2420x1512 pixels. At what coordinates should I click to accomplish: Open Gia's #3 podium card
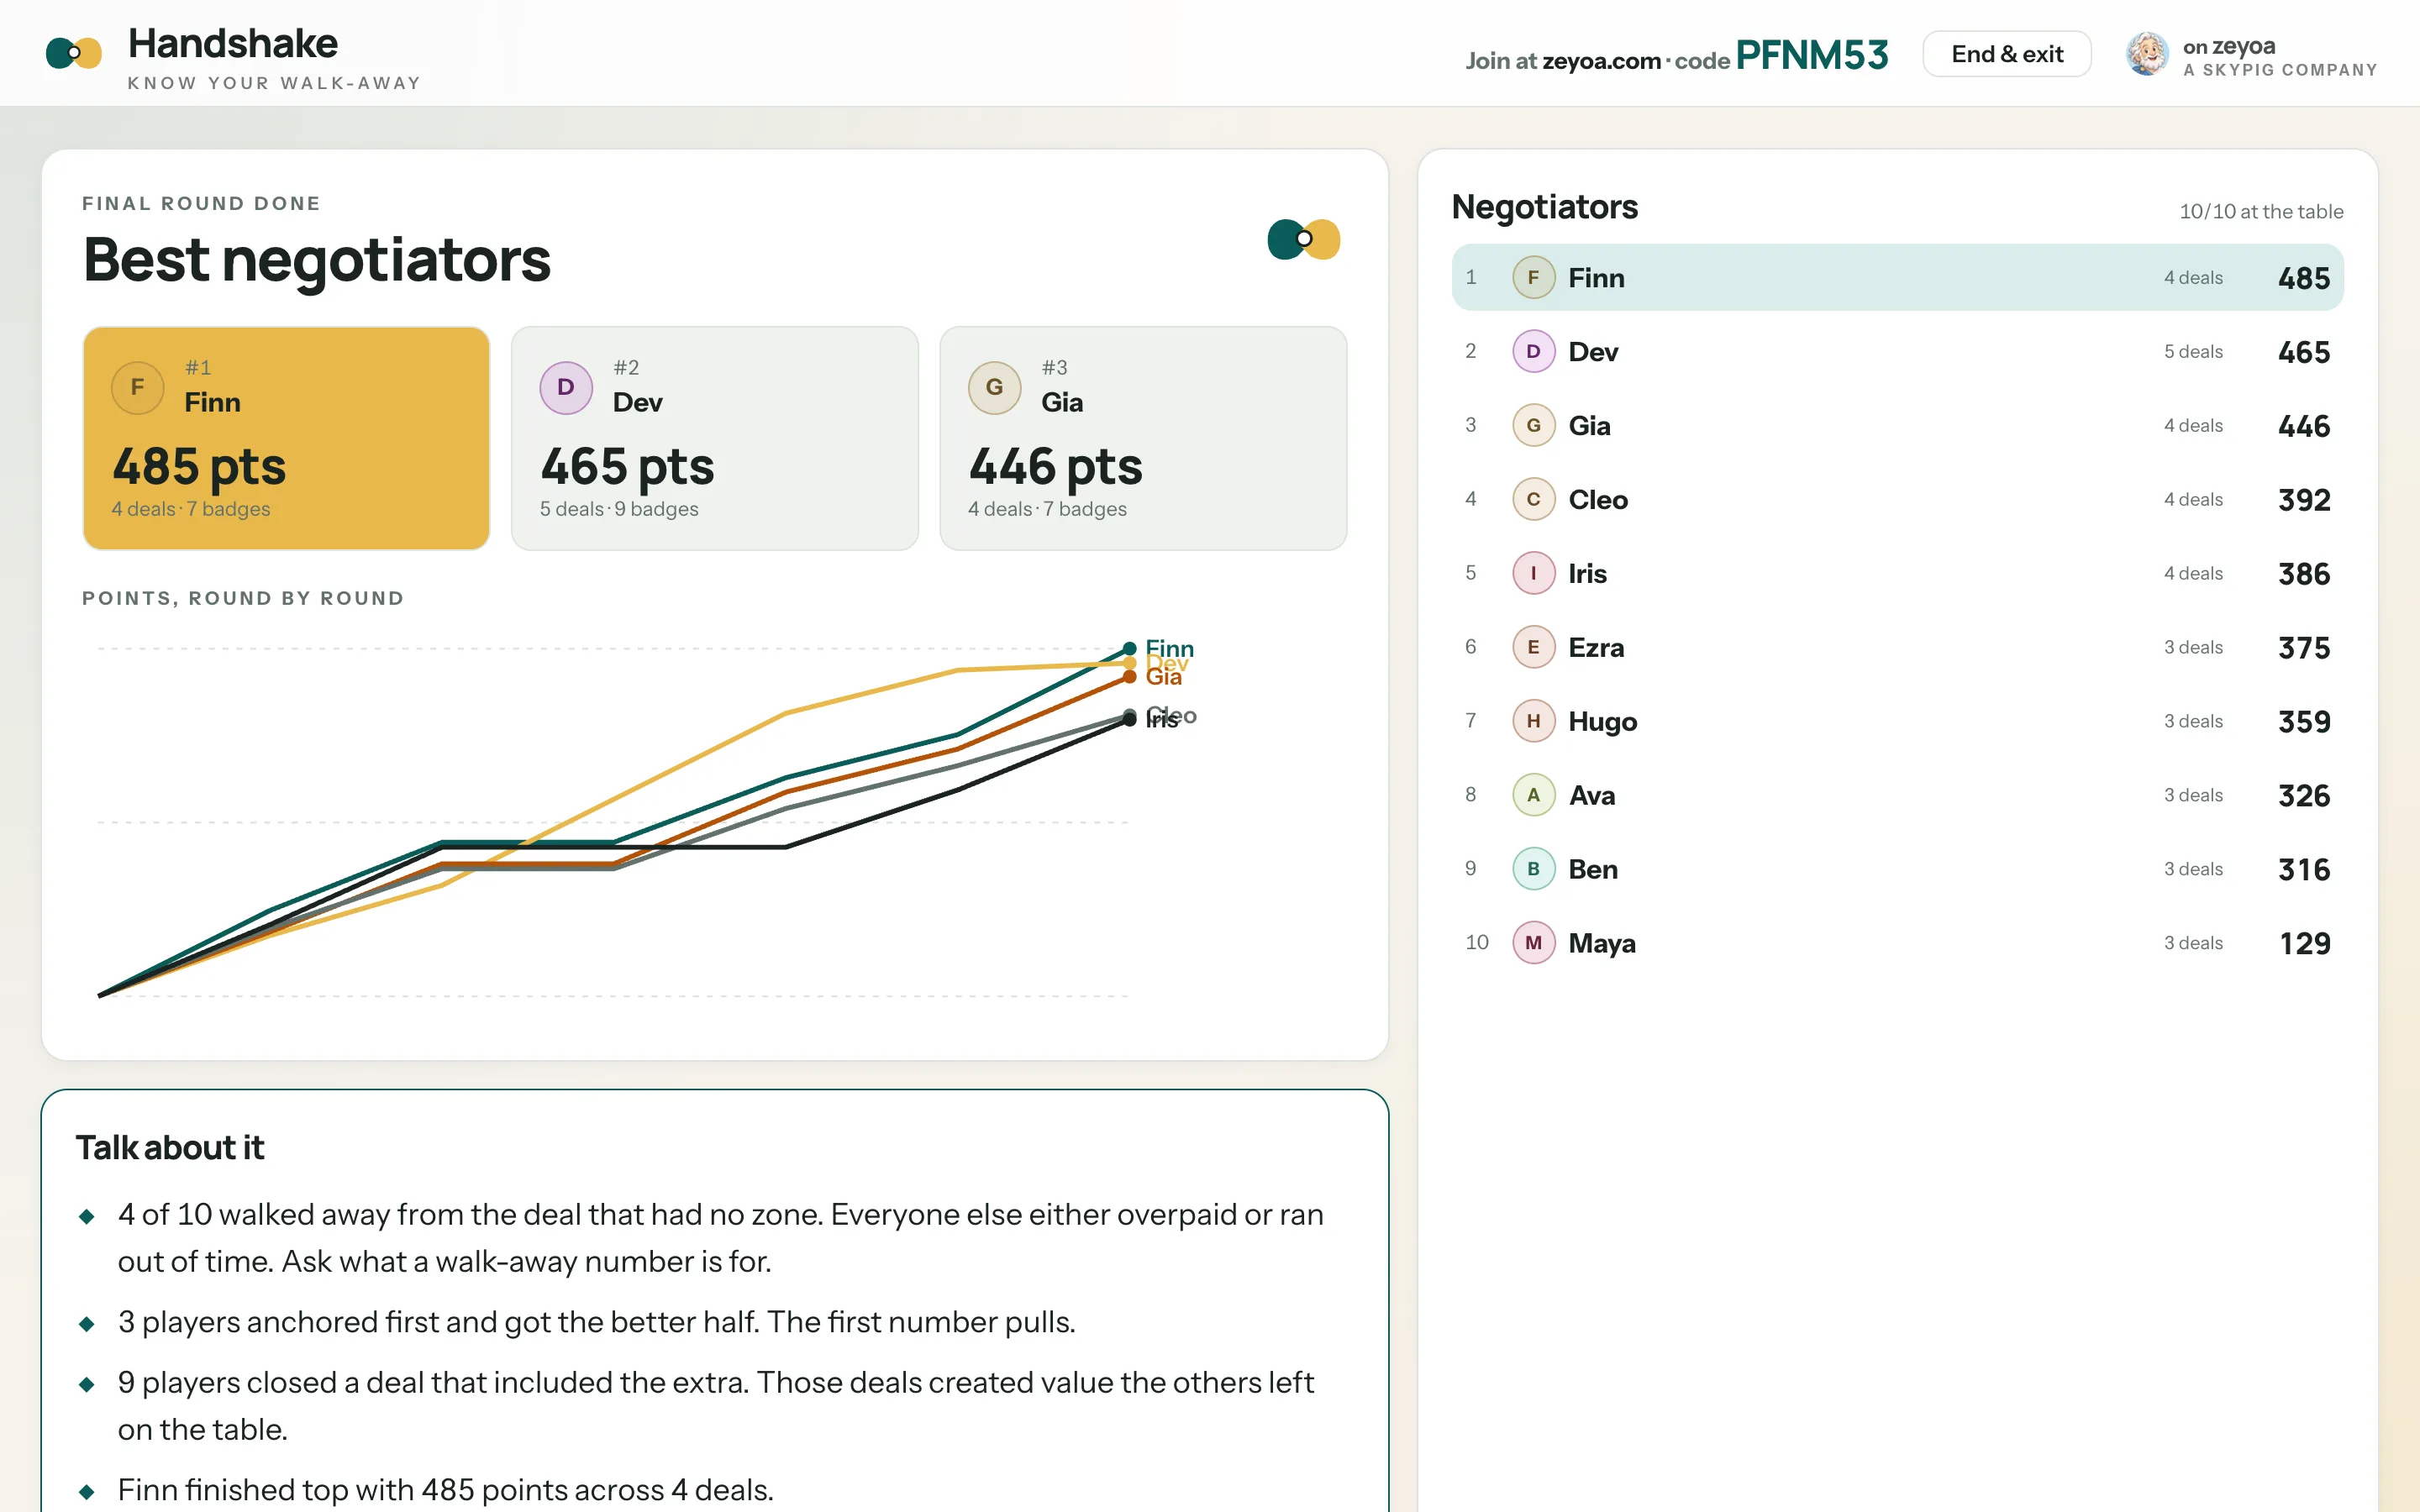tap(1143, 438)
